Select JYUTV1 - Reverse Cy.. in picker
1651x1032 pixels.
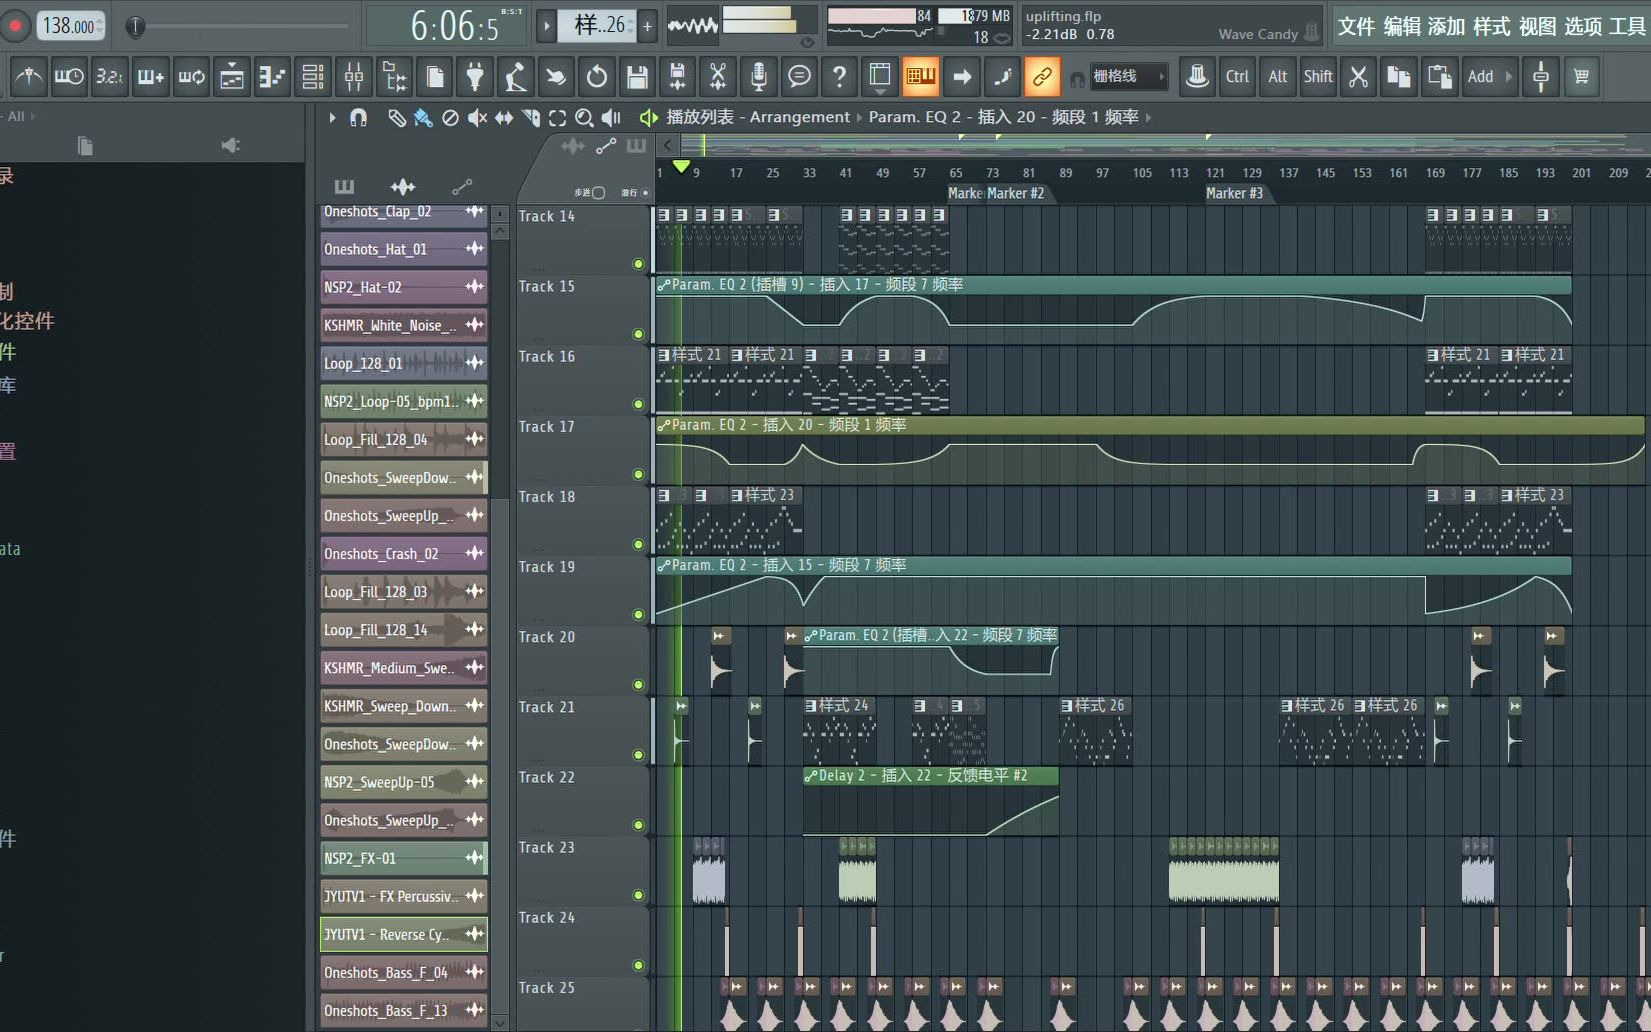click(403, 934)
